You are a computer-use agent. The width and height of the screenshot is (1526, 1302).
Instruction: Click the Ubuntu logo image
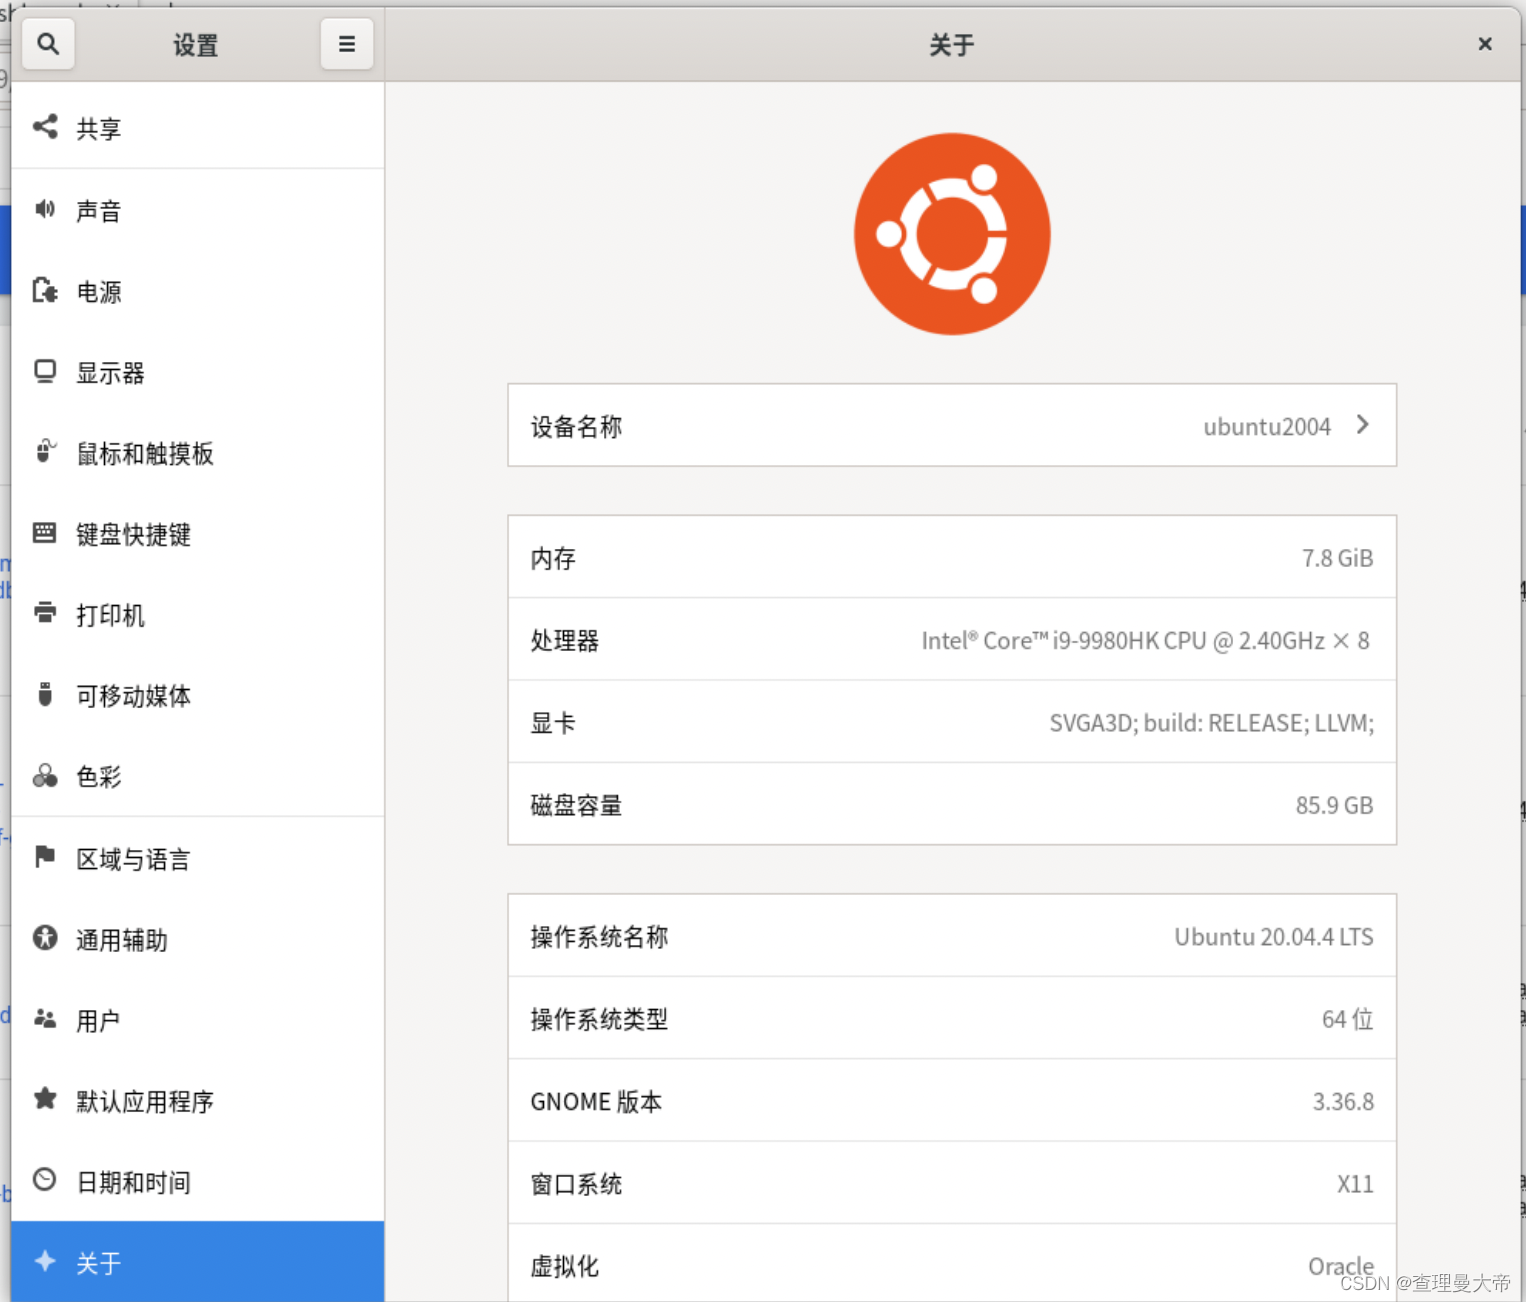click(952, 234)
